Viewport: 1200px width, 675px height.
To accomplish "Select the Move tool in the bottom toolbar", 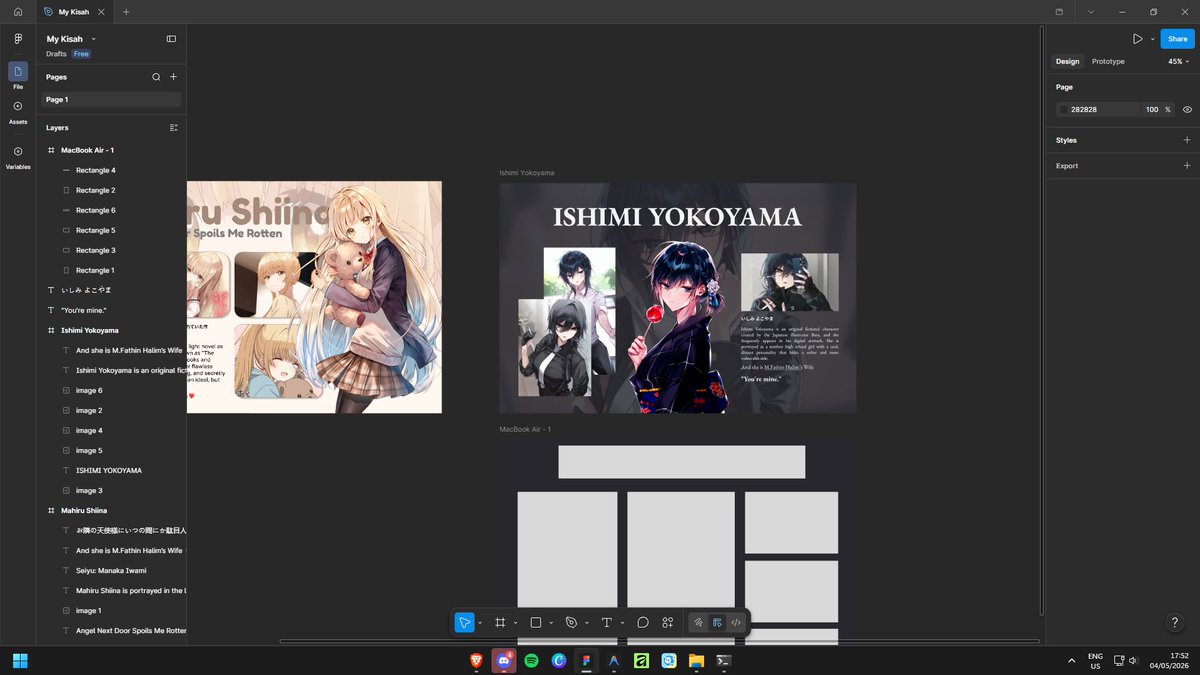I will (464, 622).
